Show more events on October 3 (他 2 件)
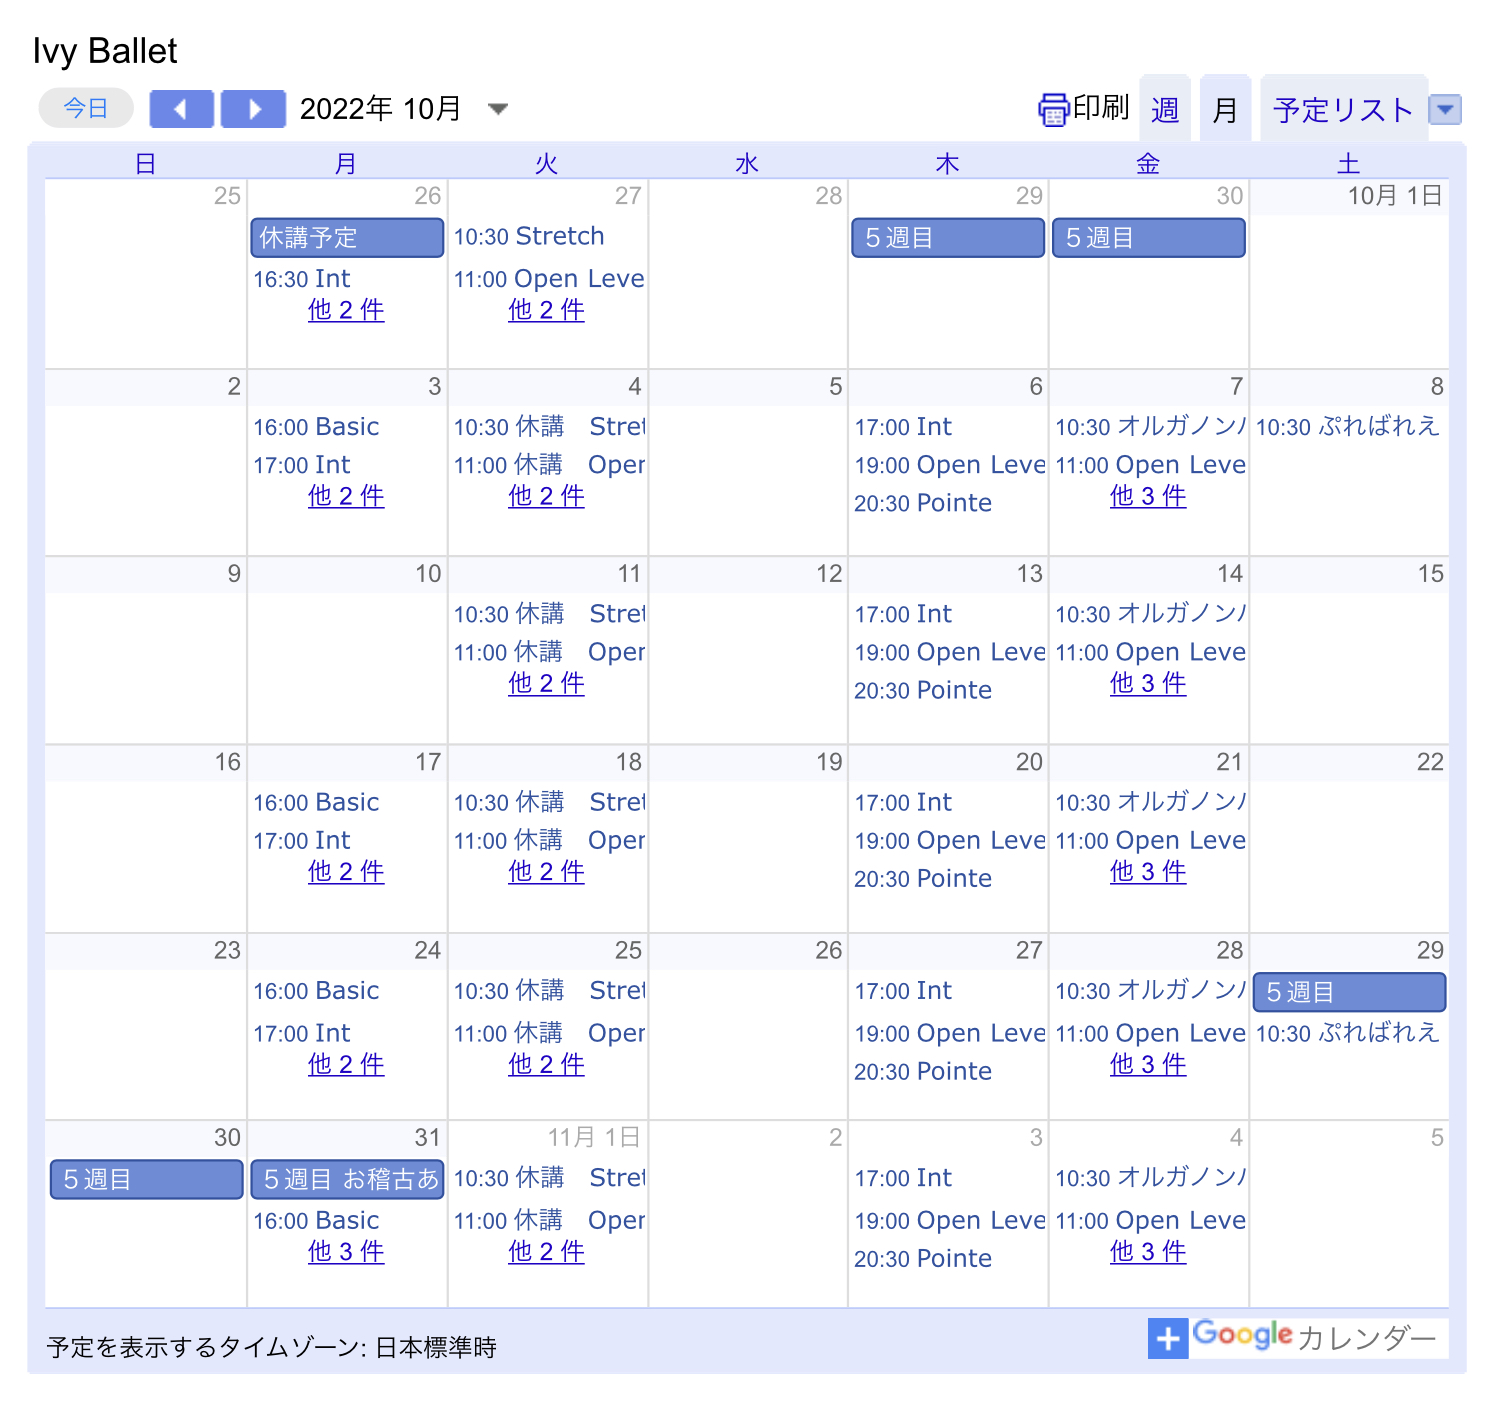Image resolution: width=1488 pixels, height=1414 pixels. coord(346,496)
